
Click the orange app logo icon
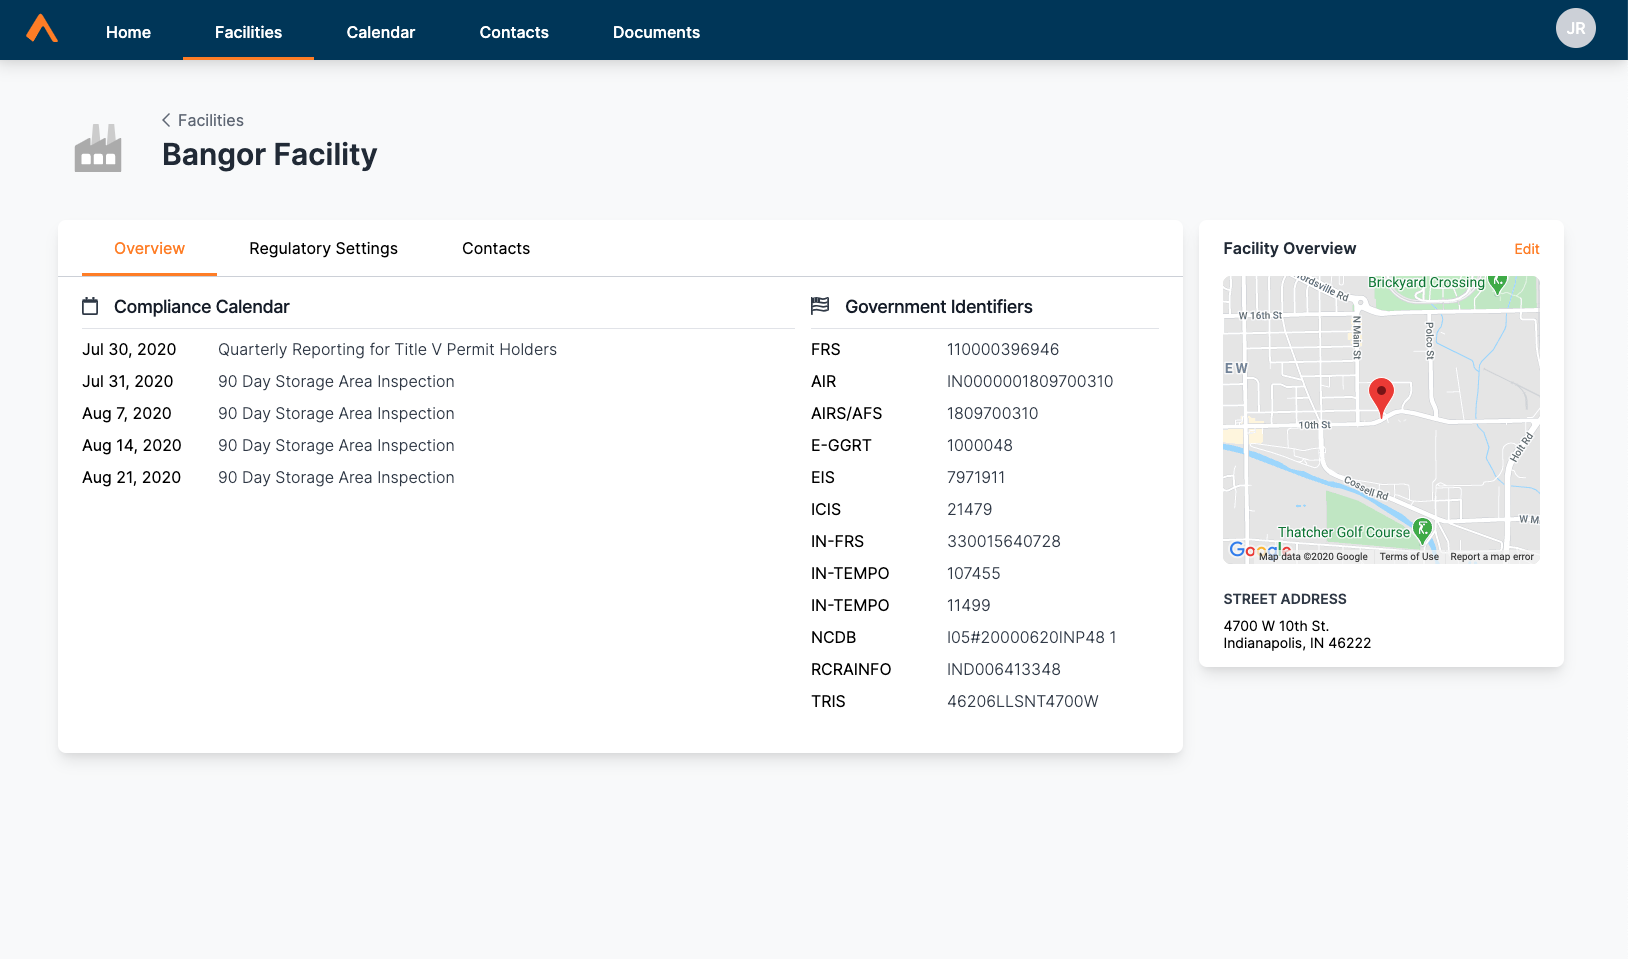click(x=42, y=29)
